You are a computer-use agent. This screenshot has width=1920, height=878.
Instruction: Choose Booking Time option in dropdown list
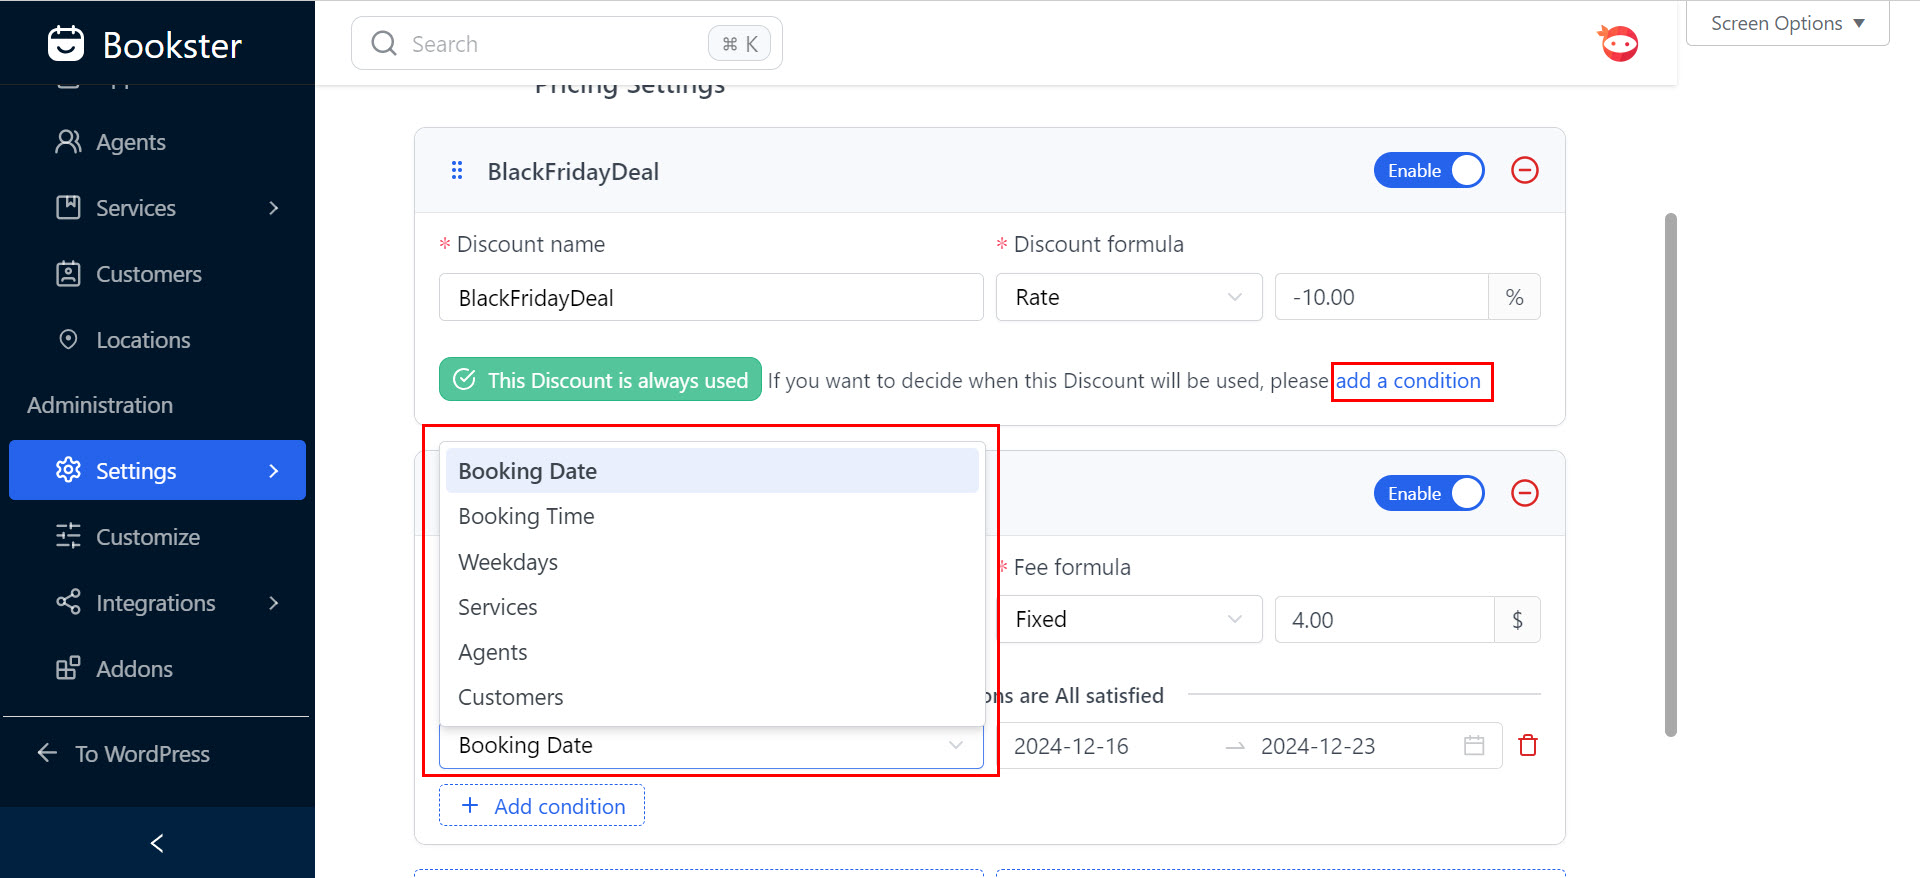click(526, 517)
